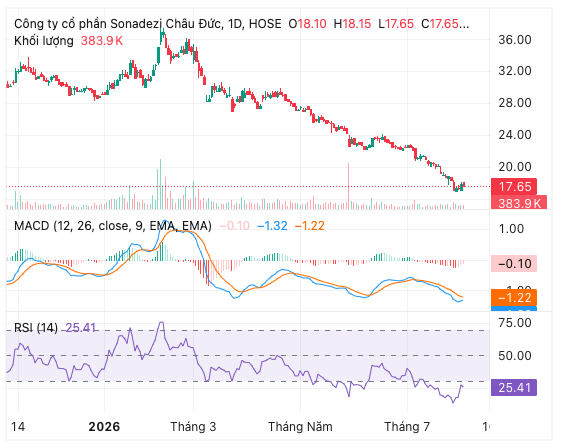Click the pink -0.10 histogram value tag
The image size is (562, 448).
pyautogui.click(x=514, y=264)
